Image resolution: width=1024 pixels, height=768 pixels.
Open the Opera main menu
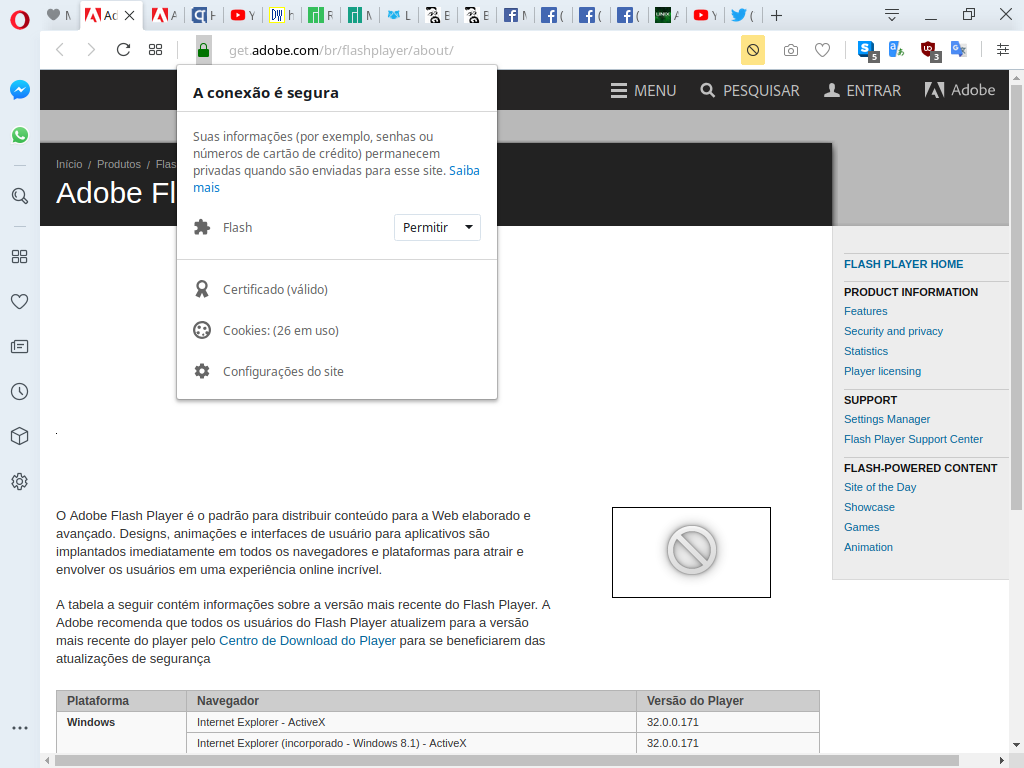[x=20, y=20]
